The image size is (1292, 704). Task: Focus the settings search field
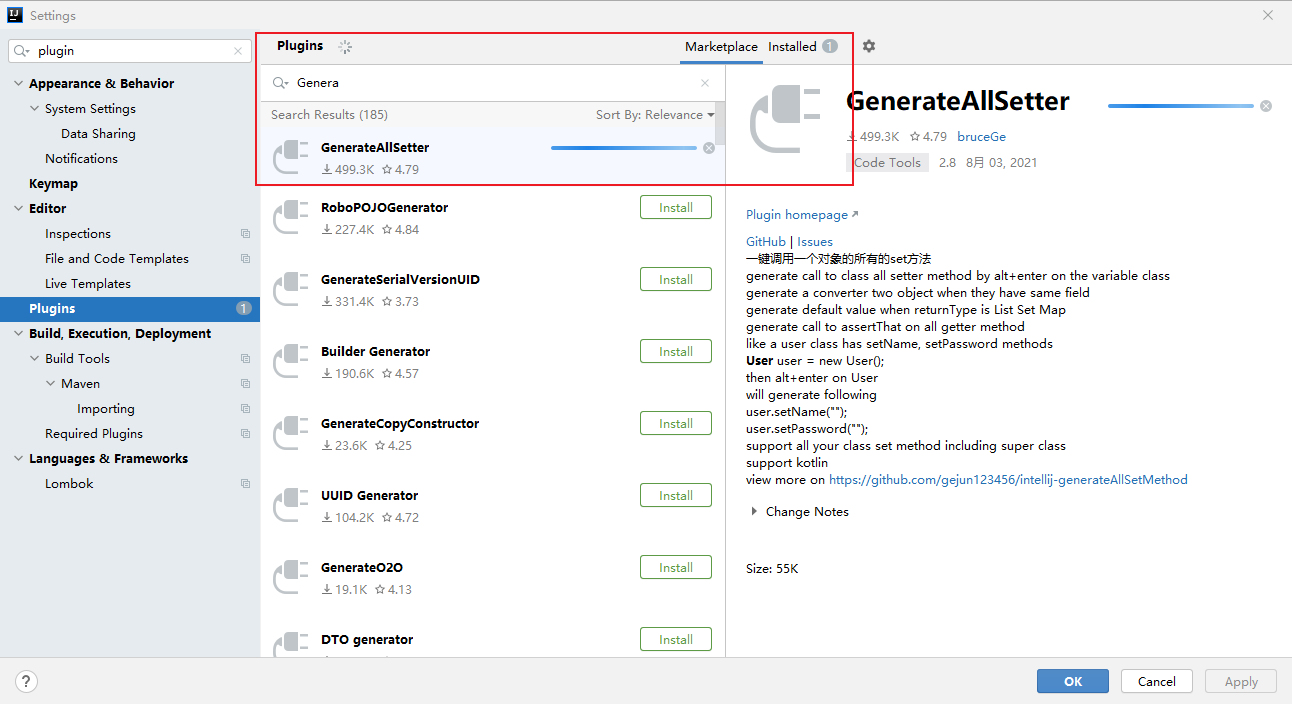(x=130, y=51)
